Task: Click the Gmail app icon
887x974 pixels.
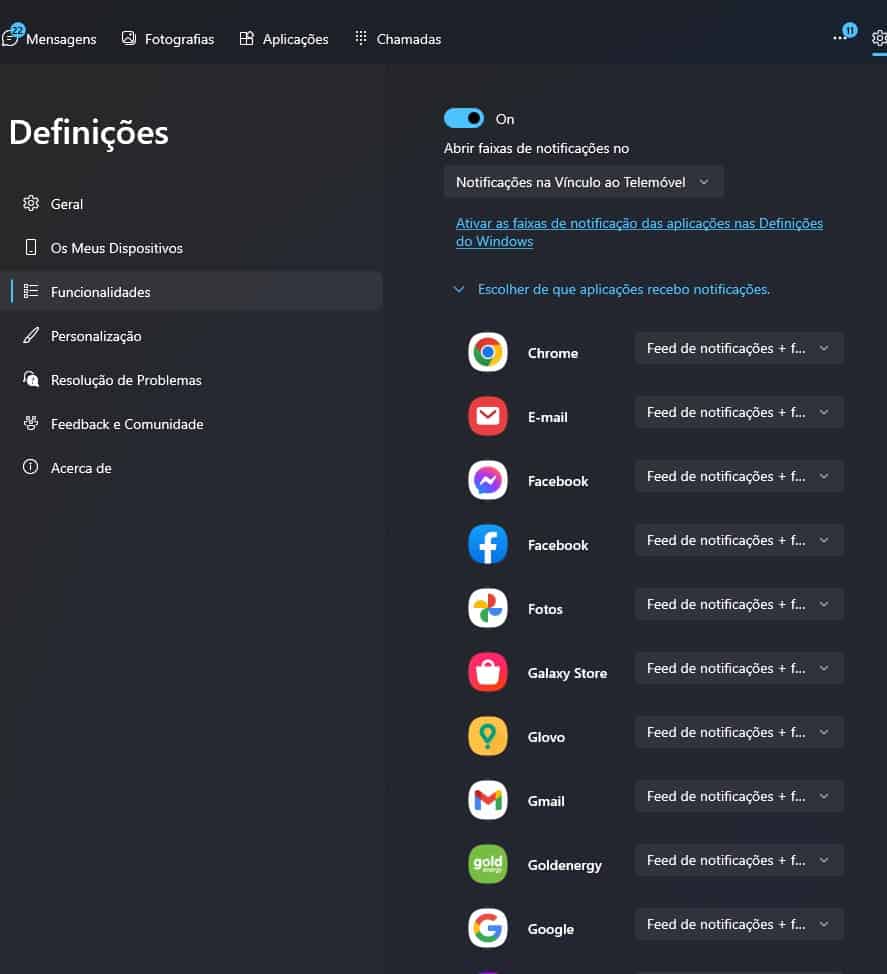Action: click(488, 799)
